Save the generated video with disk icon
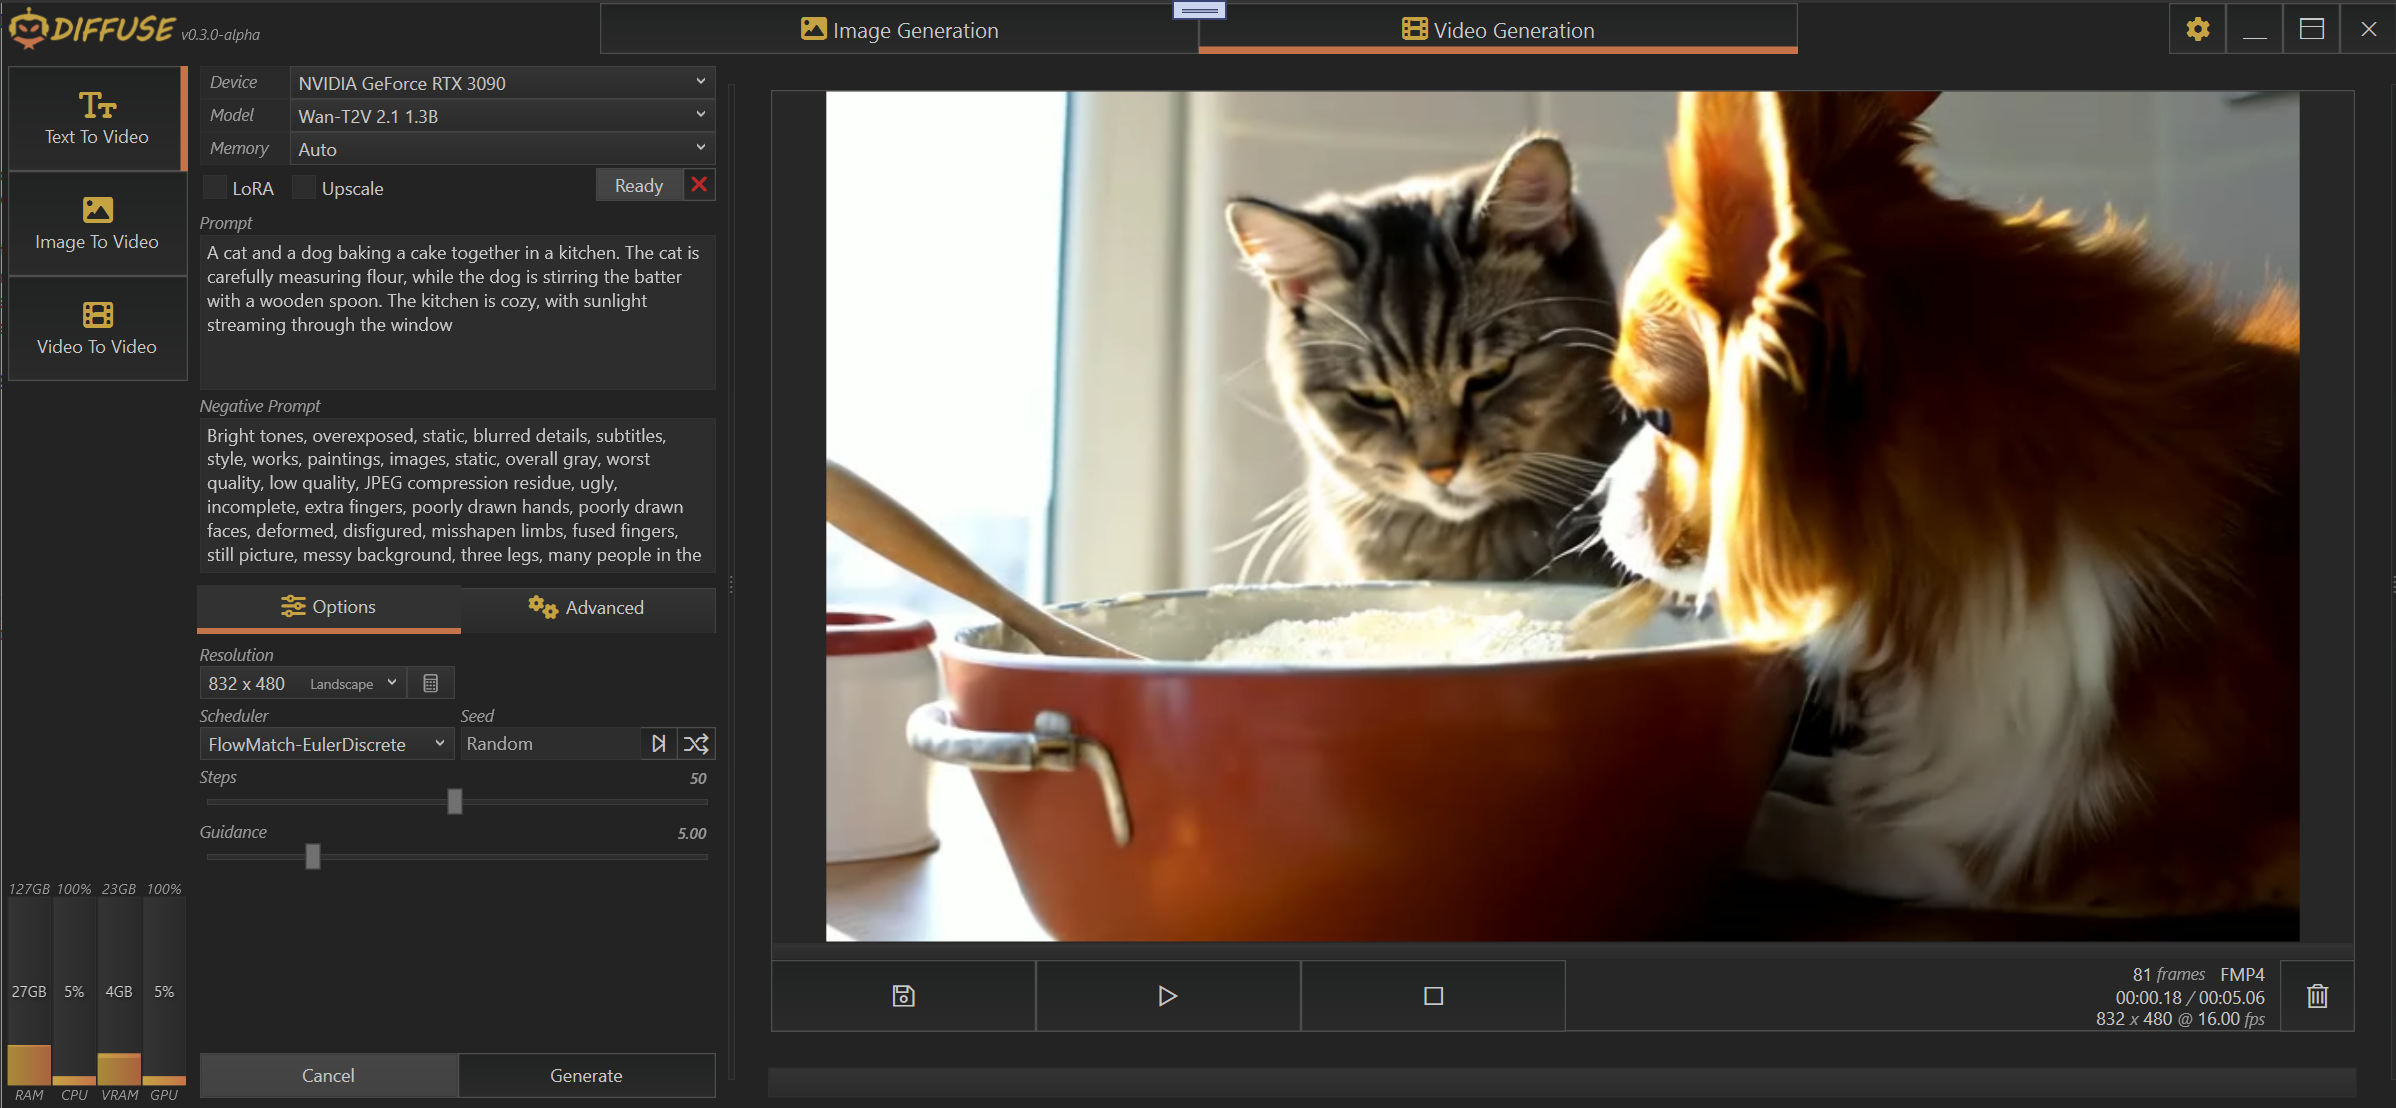This screenshot has width=2396, height=1108. pos(903,996)
